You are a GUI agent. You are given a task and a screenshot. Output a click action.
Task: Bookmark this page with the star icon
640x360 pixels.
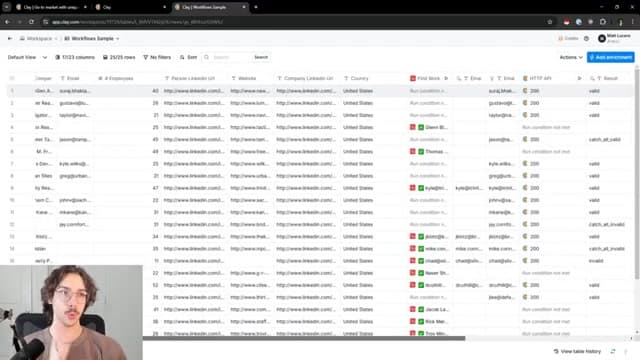pyautogui.click(x=550, y=22)
